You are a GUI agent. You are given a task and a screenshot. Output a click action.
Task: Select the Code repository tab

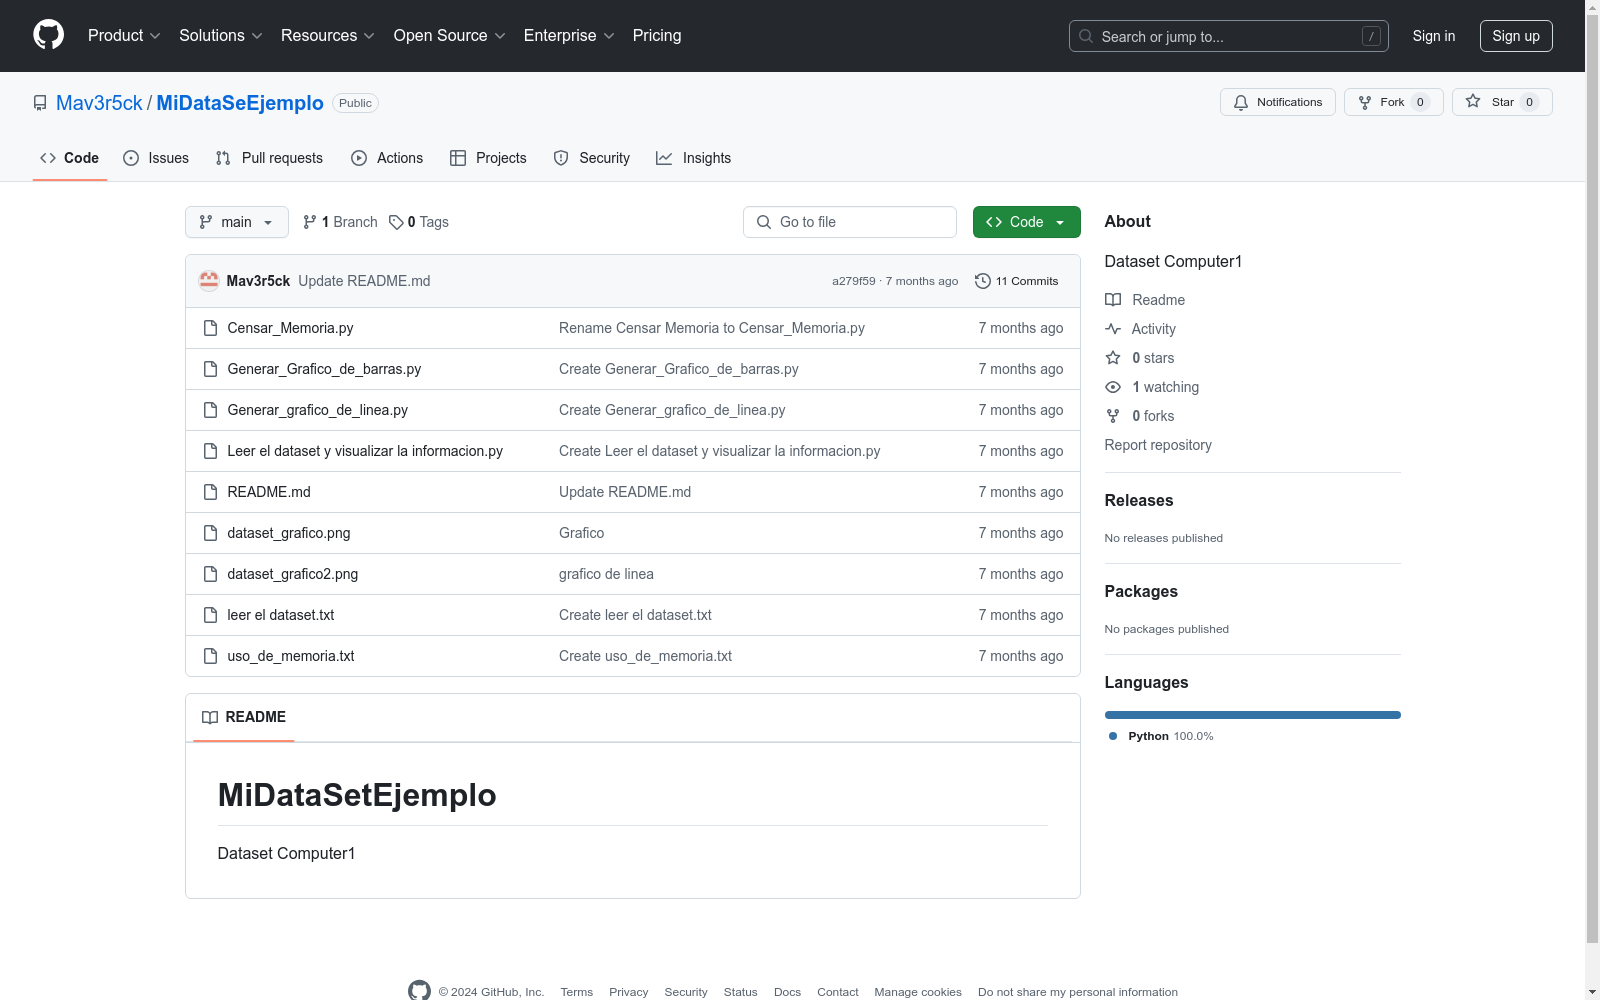(x=69, y=158)
